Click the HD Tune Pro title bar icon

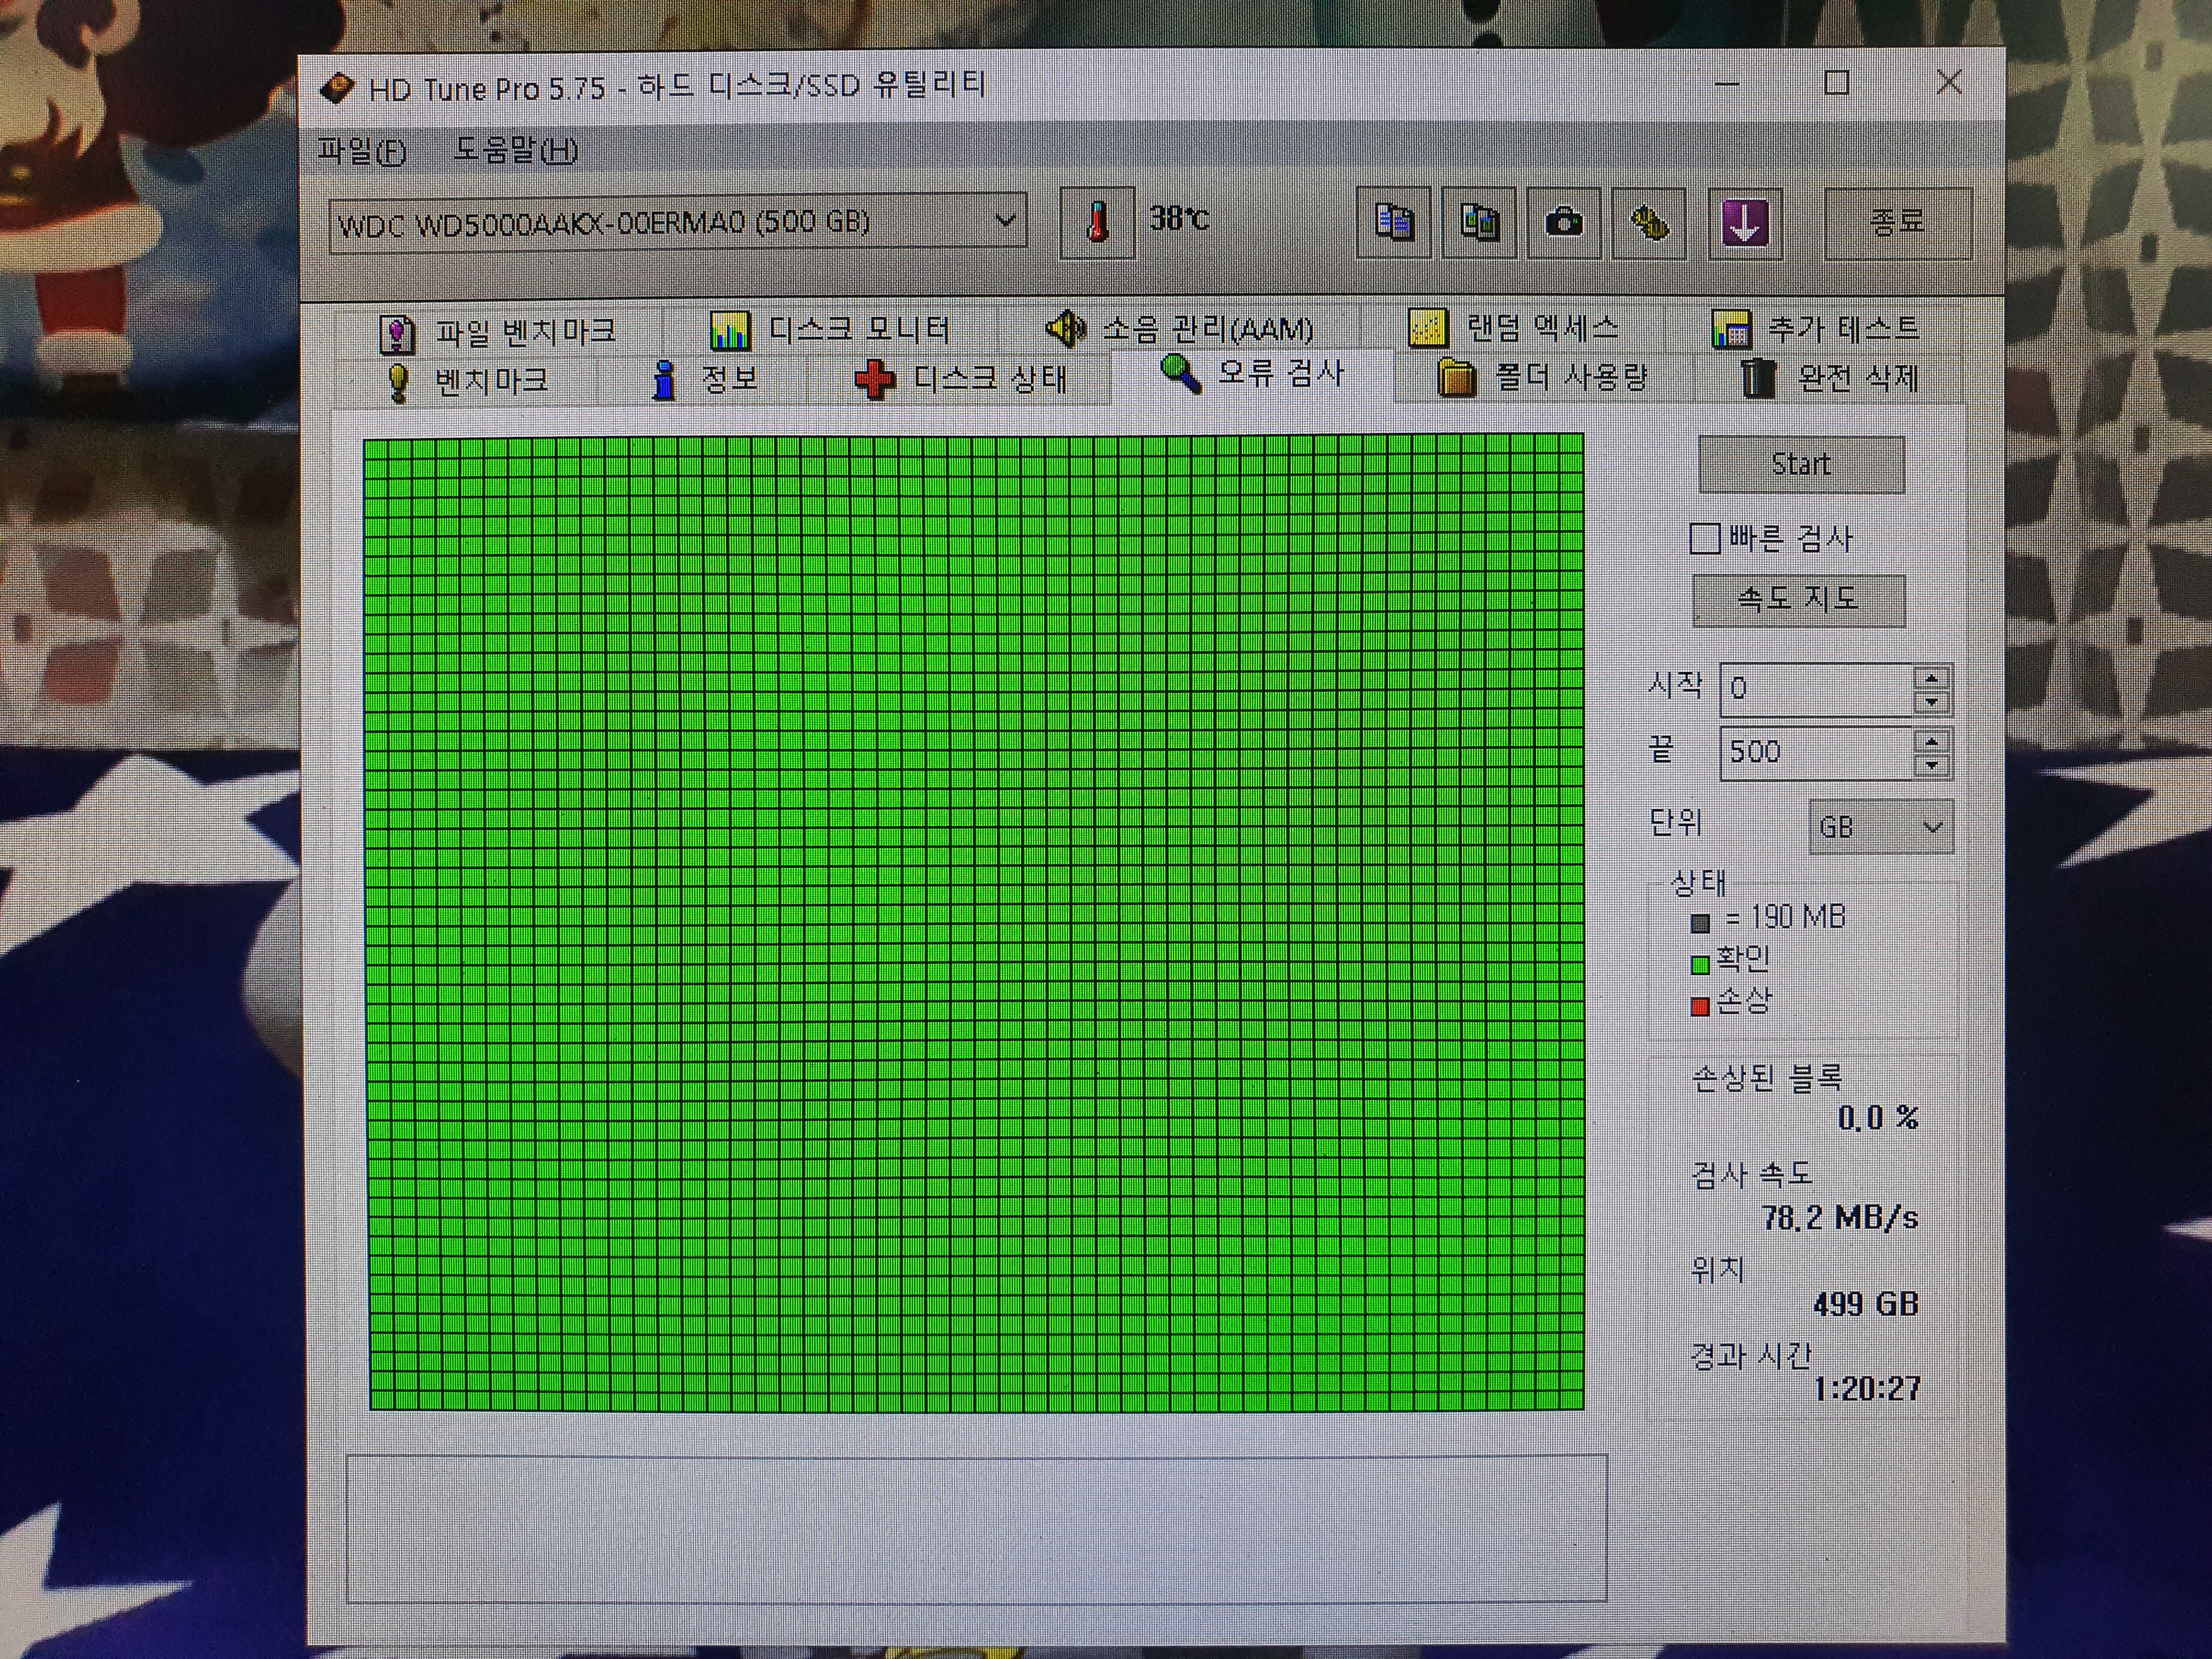pyautogui.click(x=337, y=88)
